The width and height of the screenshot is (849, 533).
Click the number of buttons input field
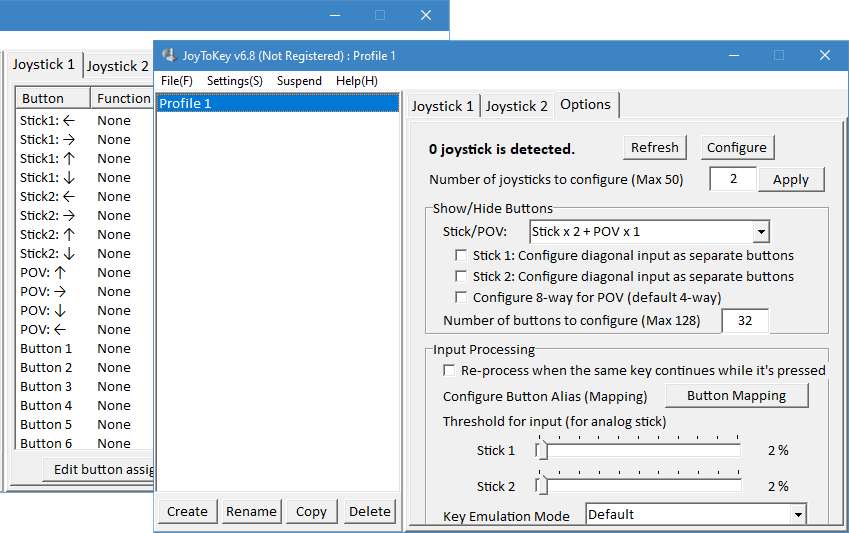(x=745, y=321)
